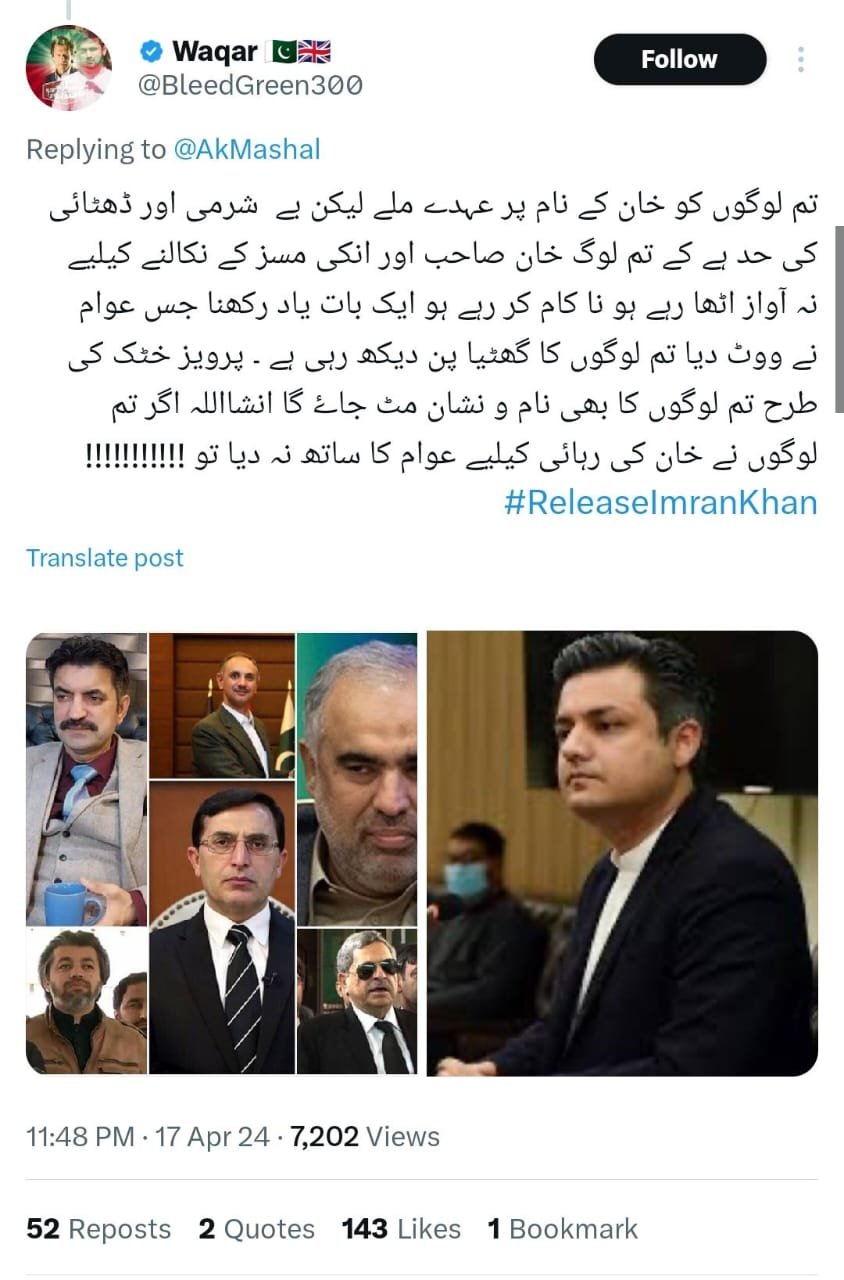Open the photo of man in black jacket
Image resolution: width=844 pixels, height=1280 pixels.
[622, 853]
